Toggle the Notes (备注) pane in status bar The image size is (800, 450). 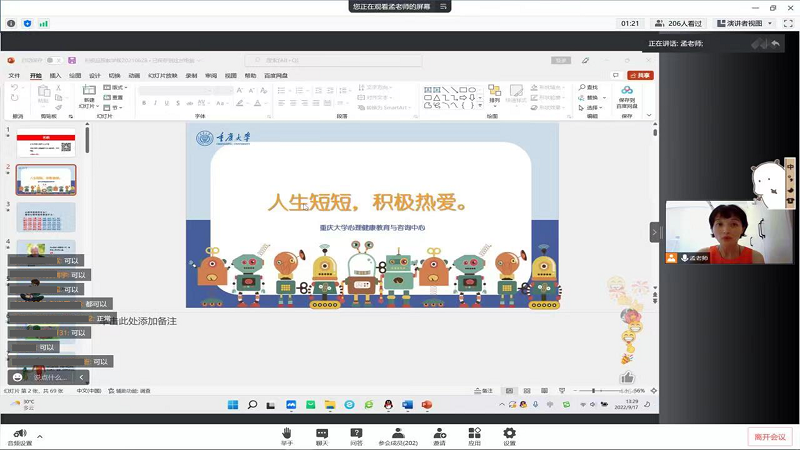pos(484,391)
